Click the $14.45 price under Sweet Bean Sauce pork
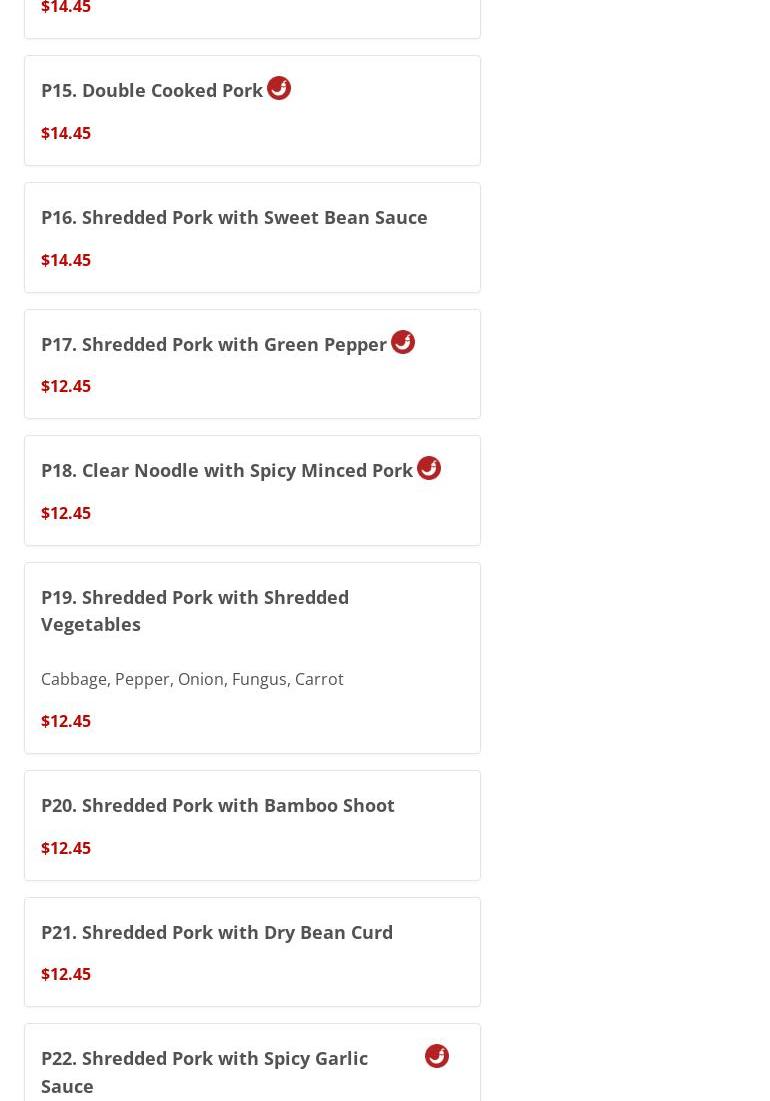 66,260
